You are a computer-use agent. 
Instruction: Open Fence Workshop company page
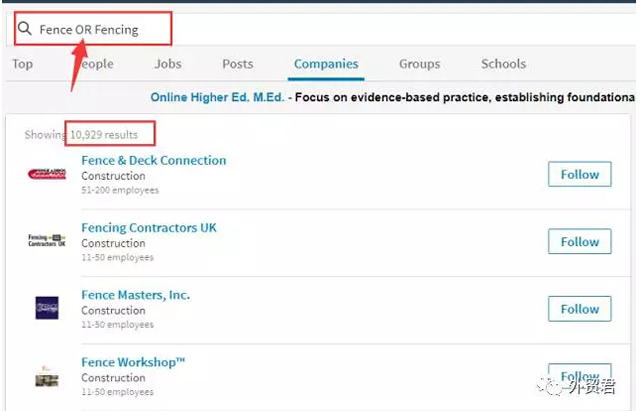pos(133,362)
